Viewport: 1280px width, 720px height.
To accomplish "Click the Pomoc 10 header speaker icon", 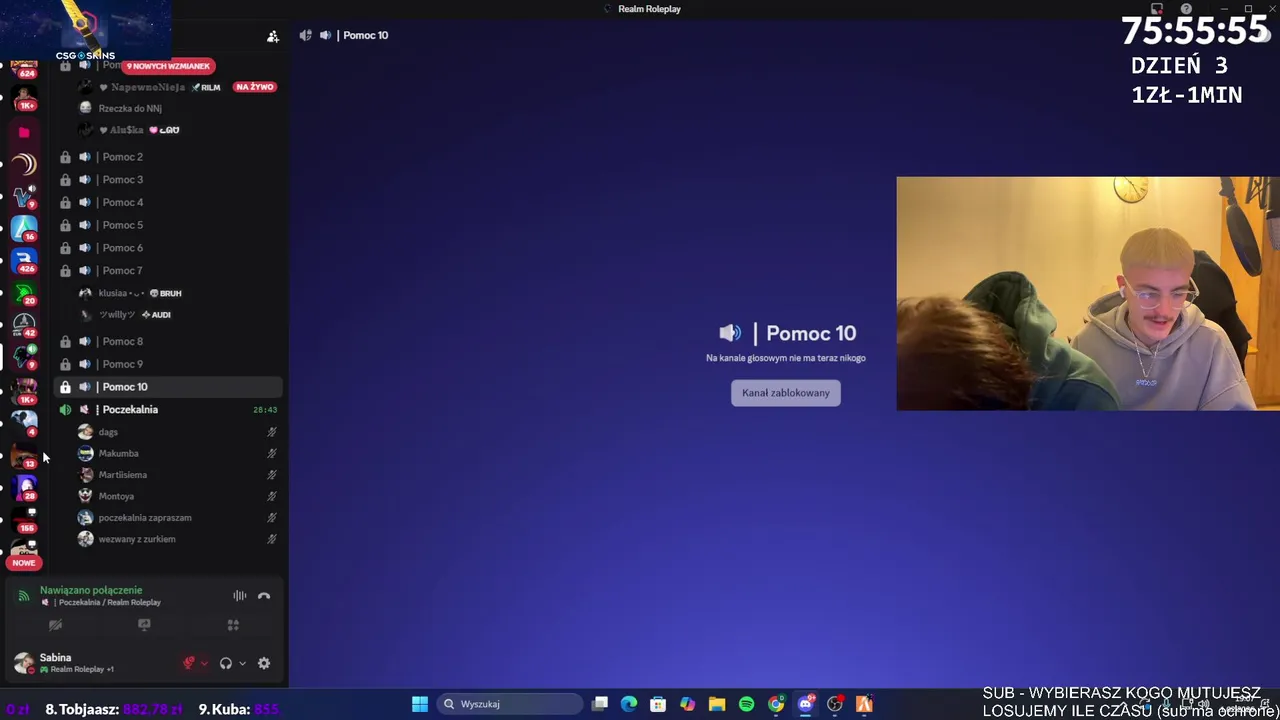I will [x=325, y=35].
